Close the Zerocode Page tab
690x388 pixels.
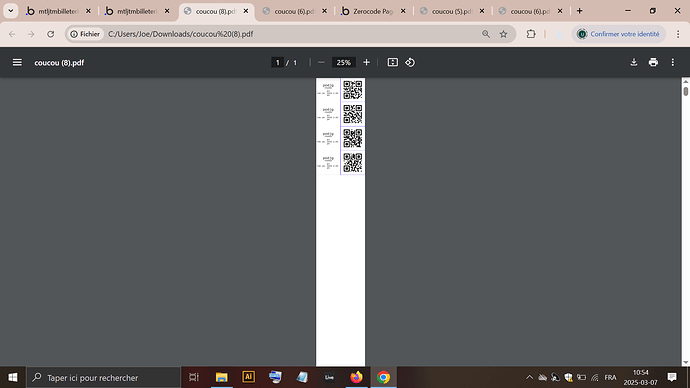click(403, 11)
